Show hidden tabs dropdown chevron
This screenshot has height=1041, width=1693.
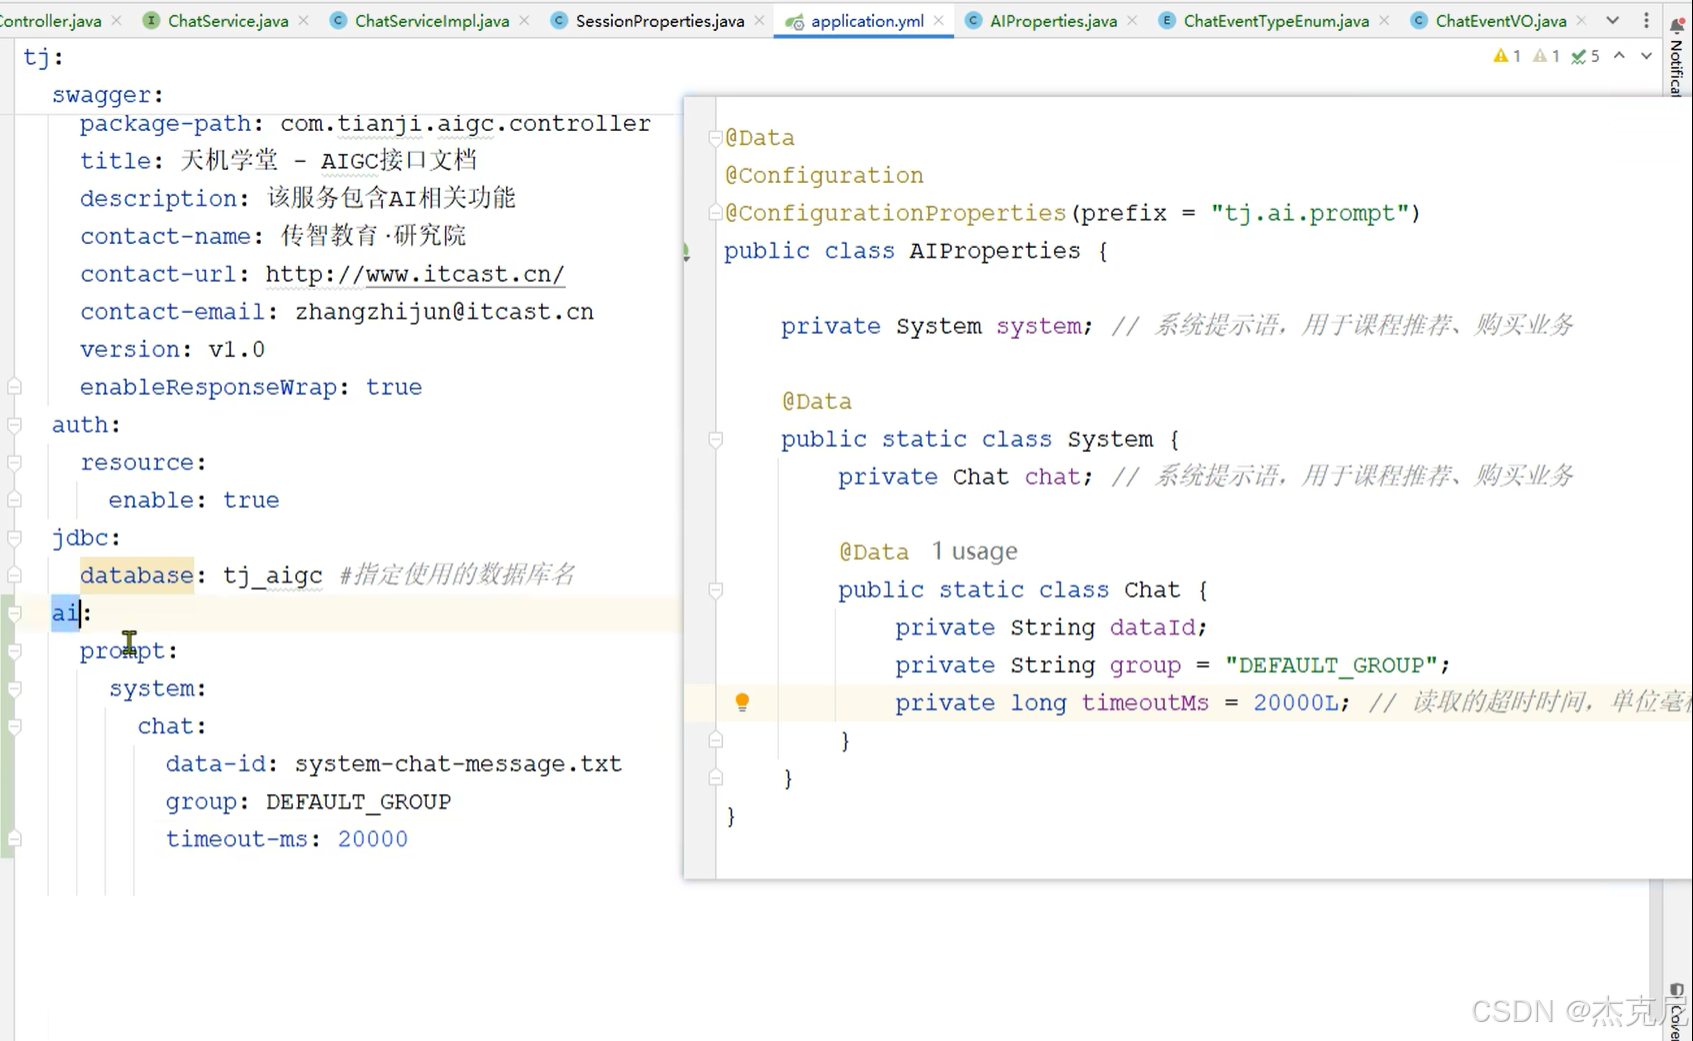(x=1613, y=20)
